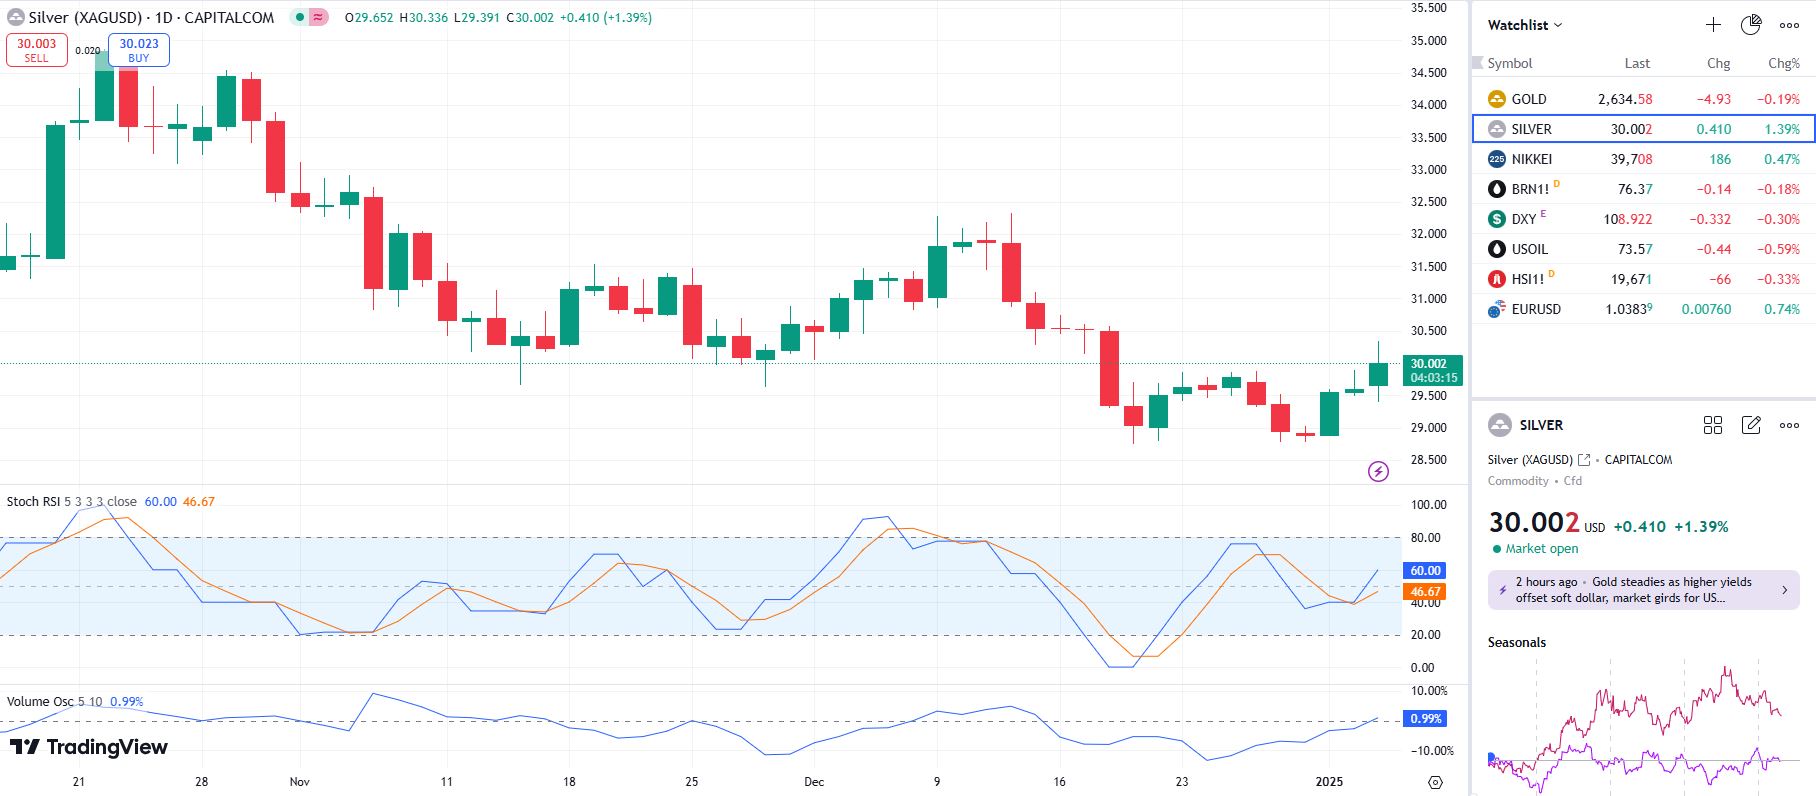Expand the Gold steadies news headline arrow
The image size is (1816, 796).
coord(1785,590)
